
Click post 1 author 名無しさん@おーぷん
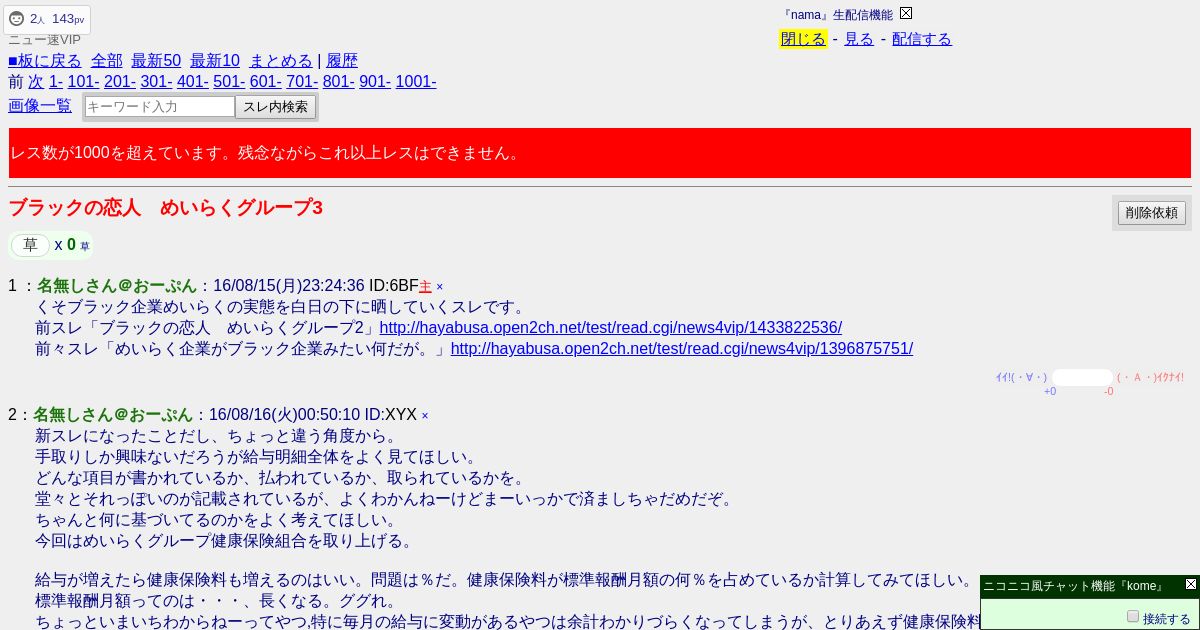pos(118,286)
